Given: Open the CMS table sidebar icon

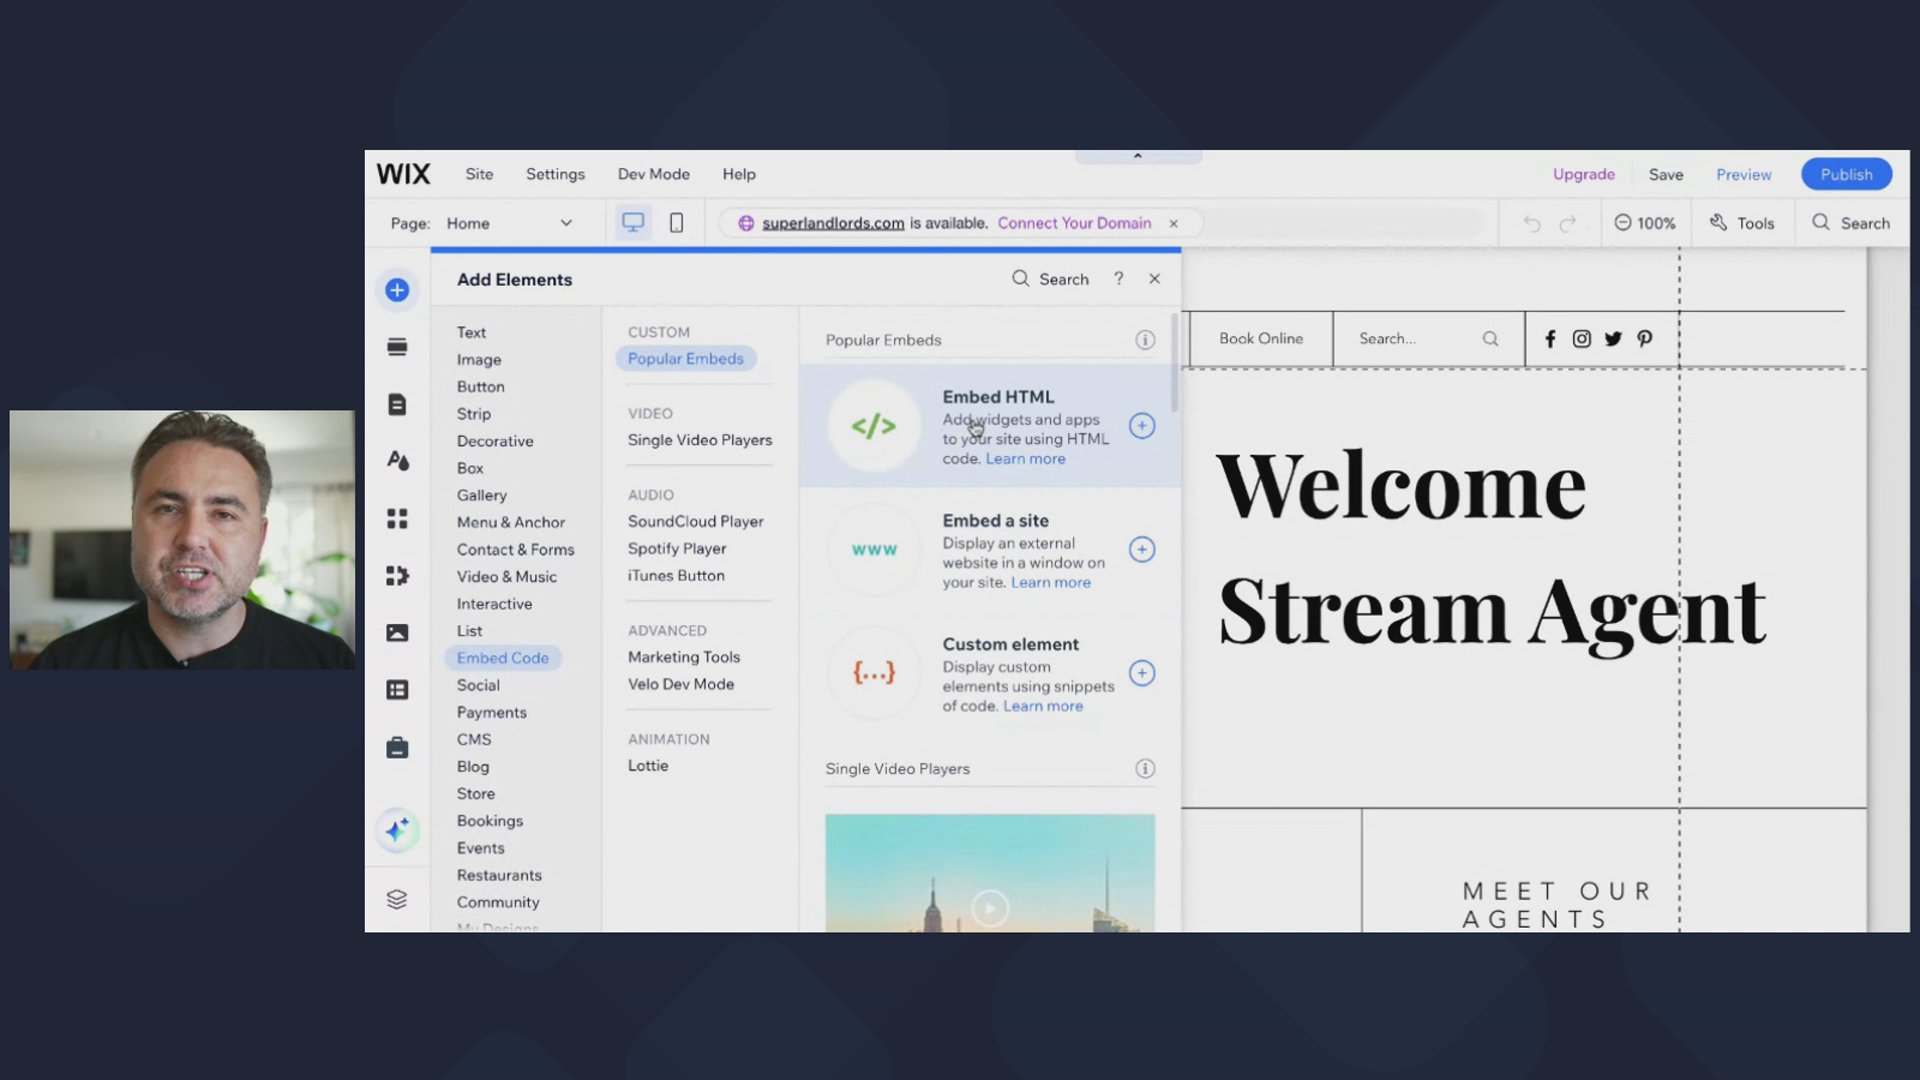Looking at the screenshot, I should pyautogui.click(x=397, y=690).
